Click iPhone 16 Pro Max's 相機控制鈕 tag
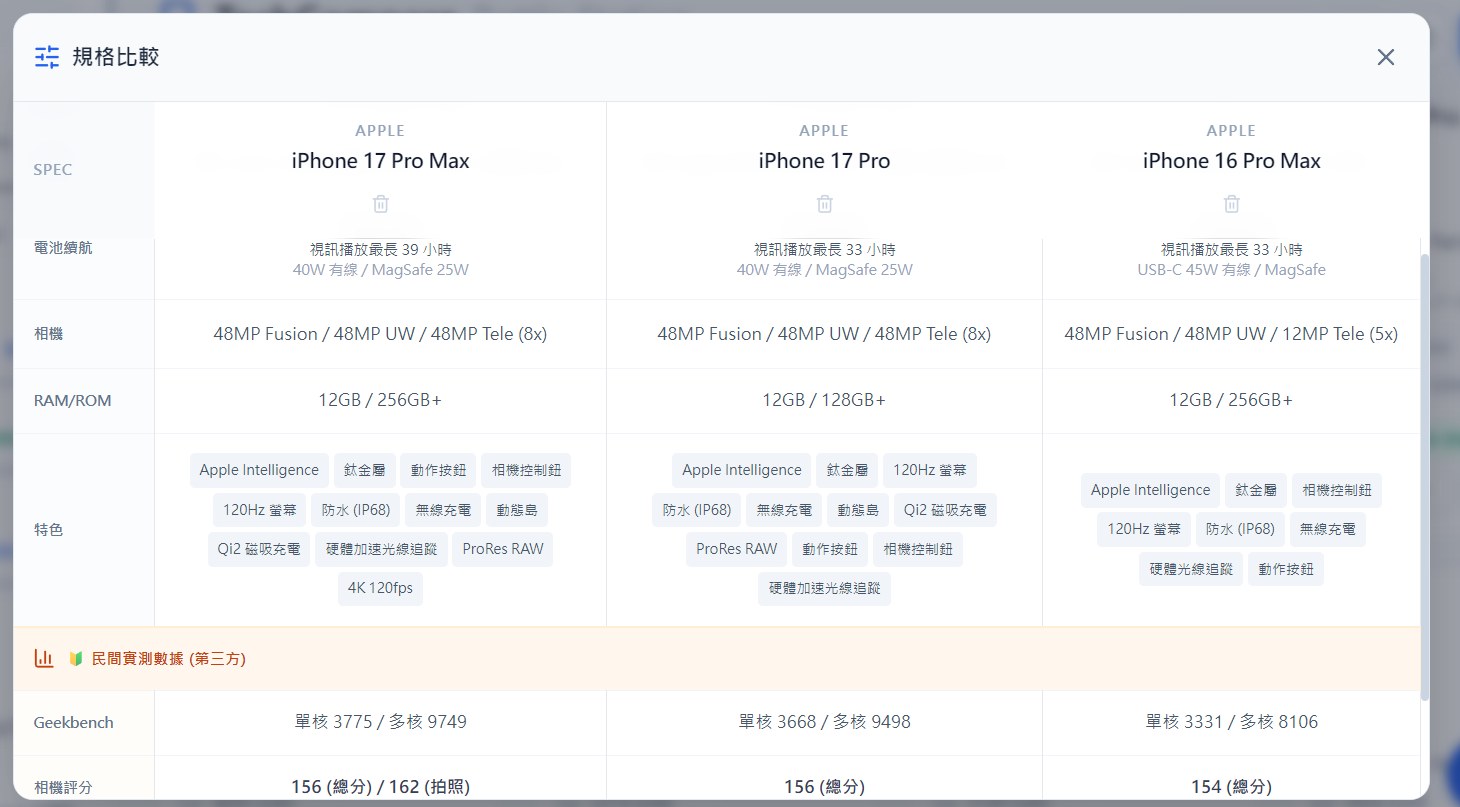Viewport: 1460px width, 807px height. click(x=1337, y=490)
